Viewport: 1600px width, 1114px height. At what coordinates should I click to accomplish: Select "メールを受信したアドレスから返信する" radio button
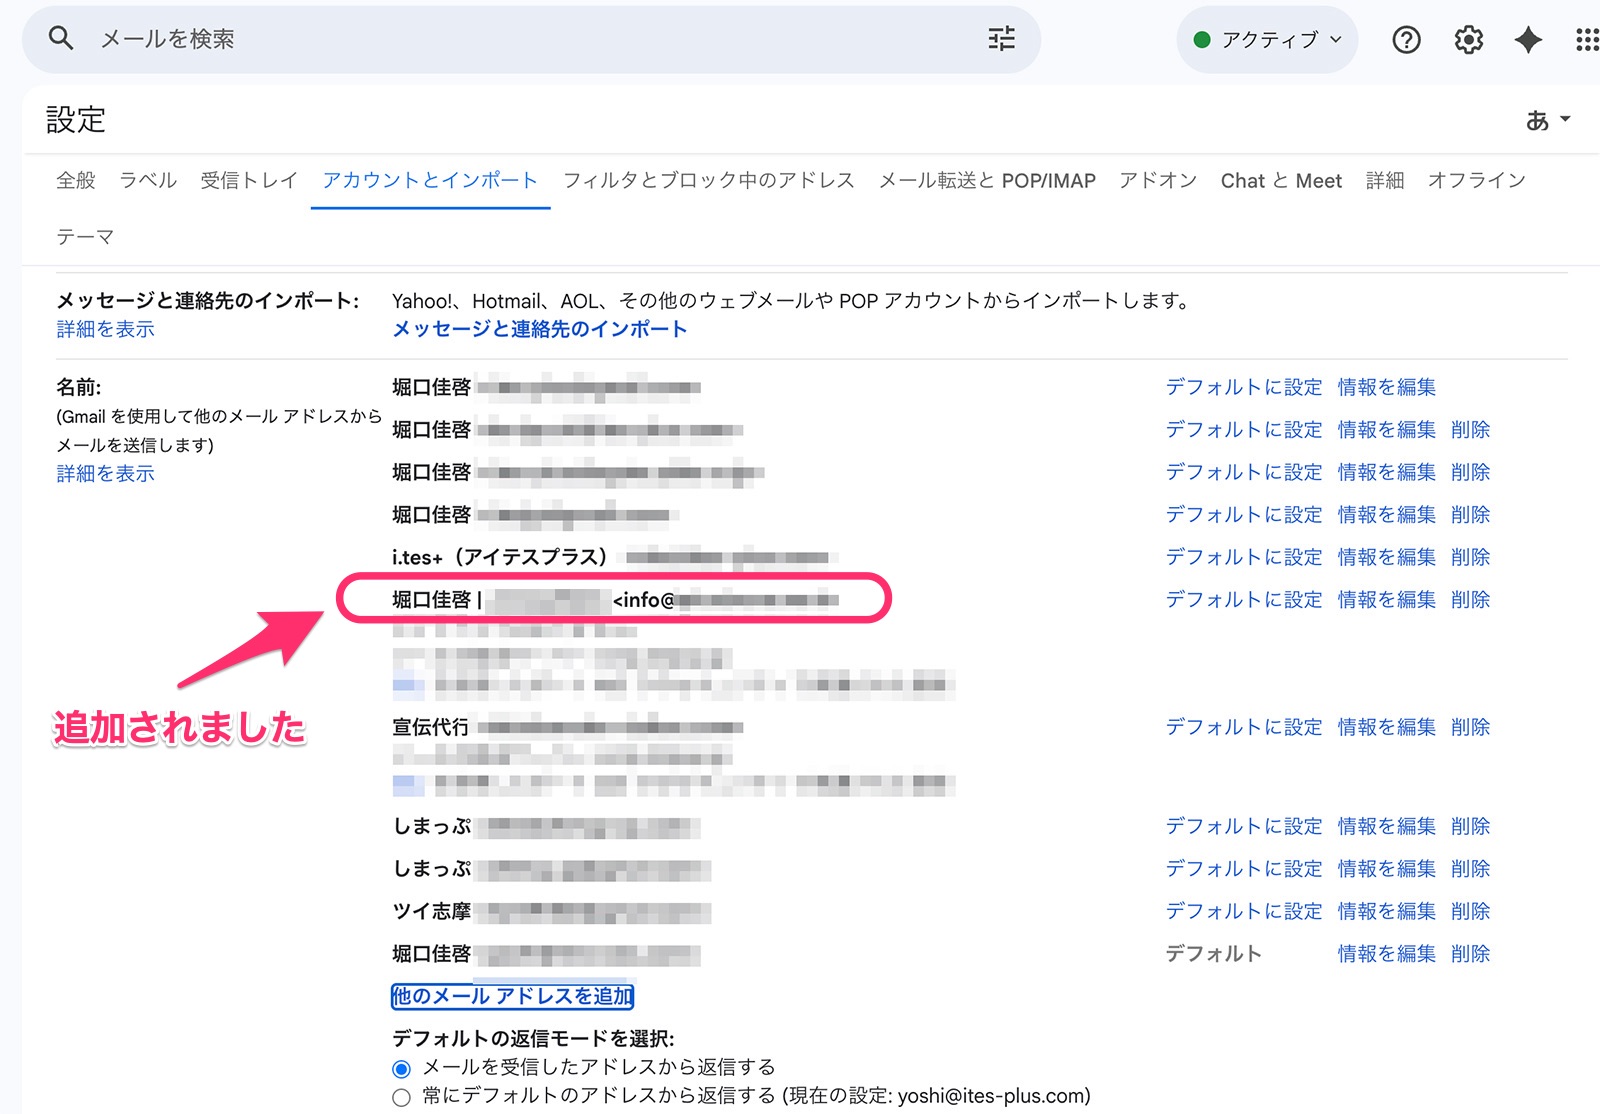click(x=402, y=1069)
